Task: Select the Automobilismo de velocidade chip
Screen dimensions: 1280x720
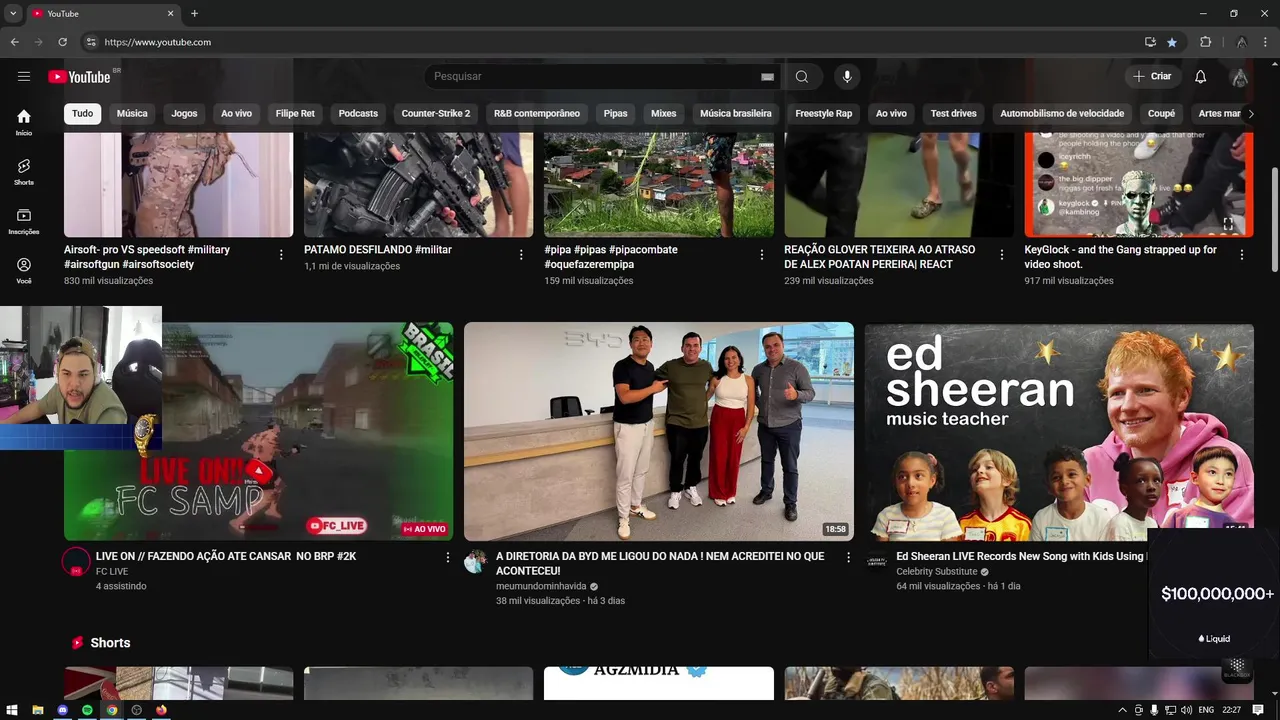Action: (x=1062, y=114)
